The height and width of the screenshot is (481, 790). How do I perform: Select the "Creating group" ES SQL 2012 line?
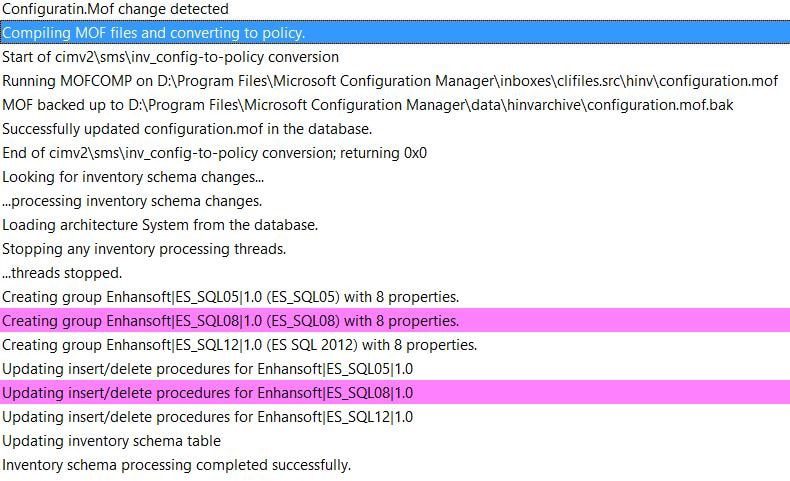point(239,345)
